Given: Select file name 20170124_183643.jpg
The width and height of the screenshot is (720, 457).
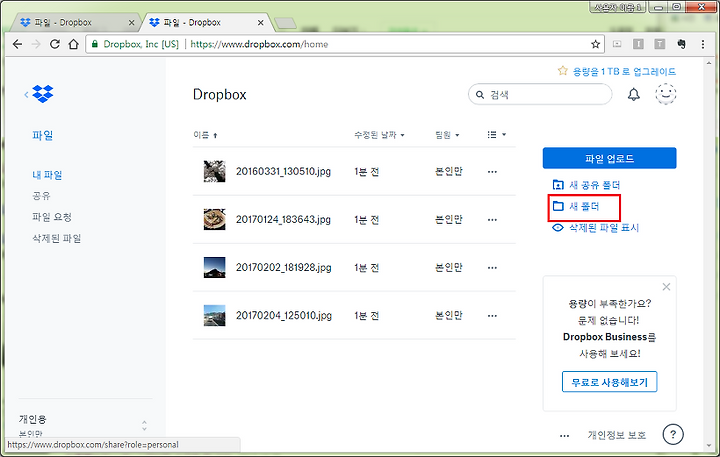Looking at the screenshot, I should click(283, 220).
